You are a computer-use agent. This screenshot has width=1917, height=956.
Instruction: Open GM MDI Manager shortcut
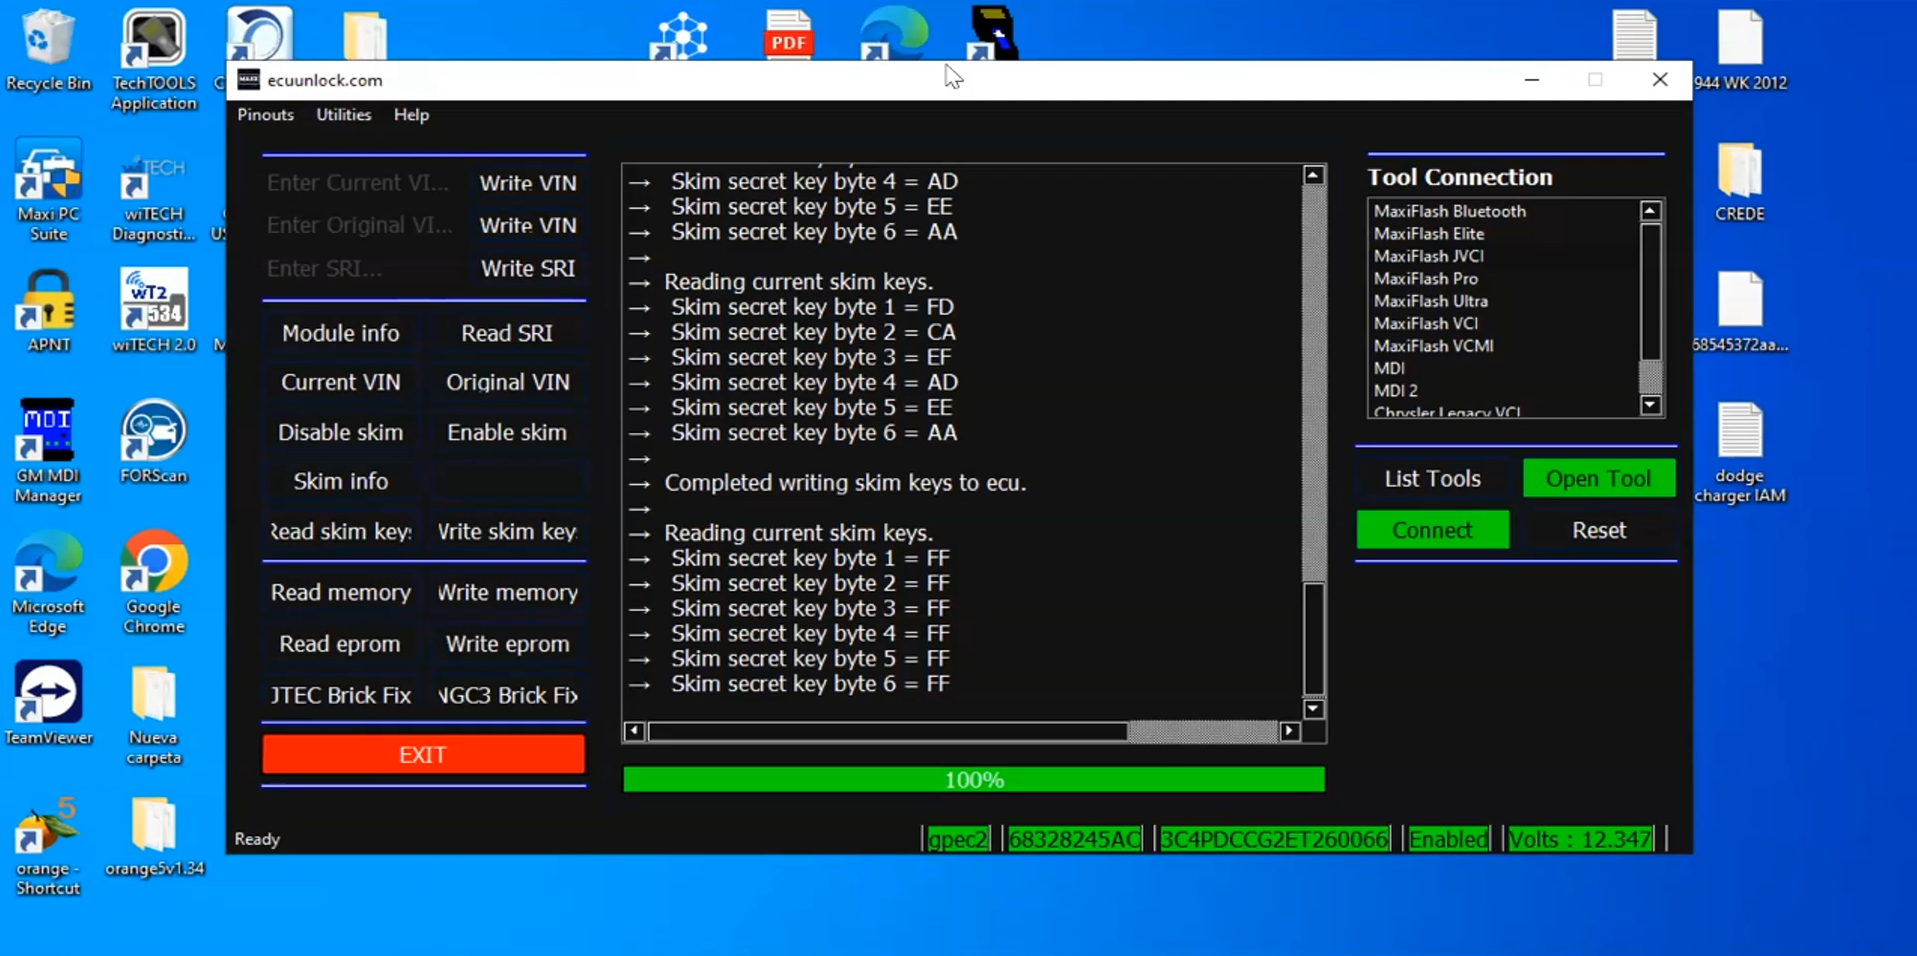pyautogui.click(x=47, y=450)
